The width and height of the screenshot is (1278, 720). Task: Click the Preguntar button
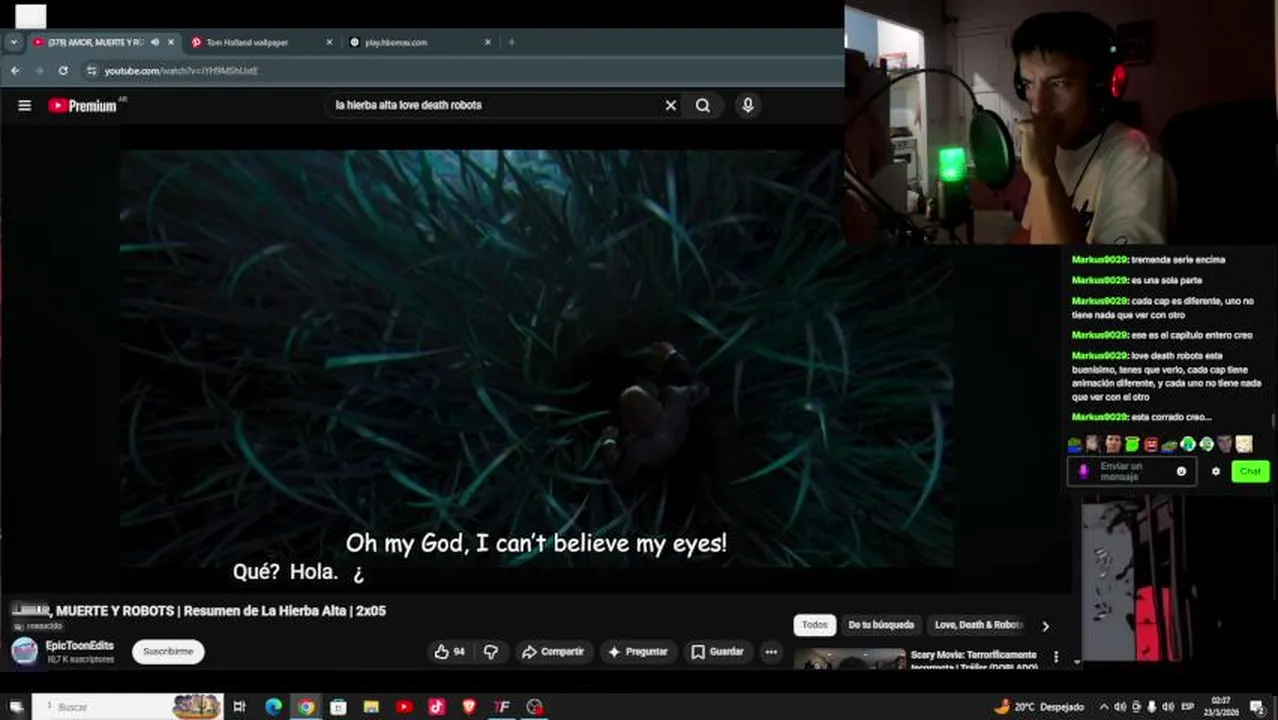(x=638, y=652)
